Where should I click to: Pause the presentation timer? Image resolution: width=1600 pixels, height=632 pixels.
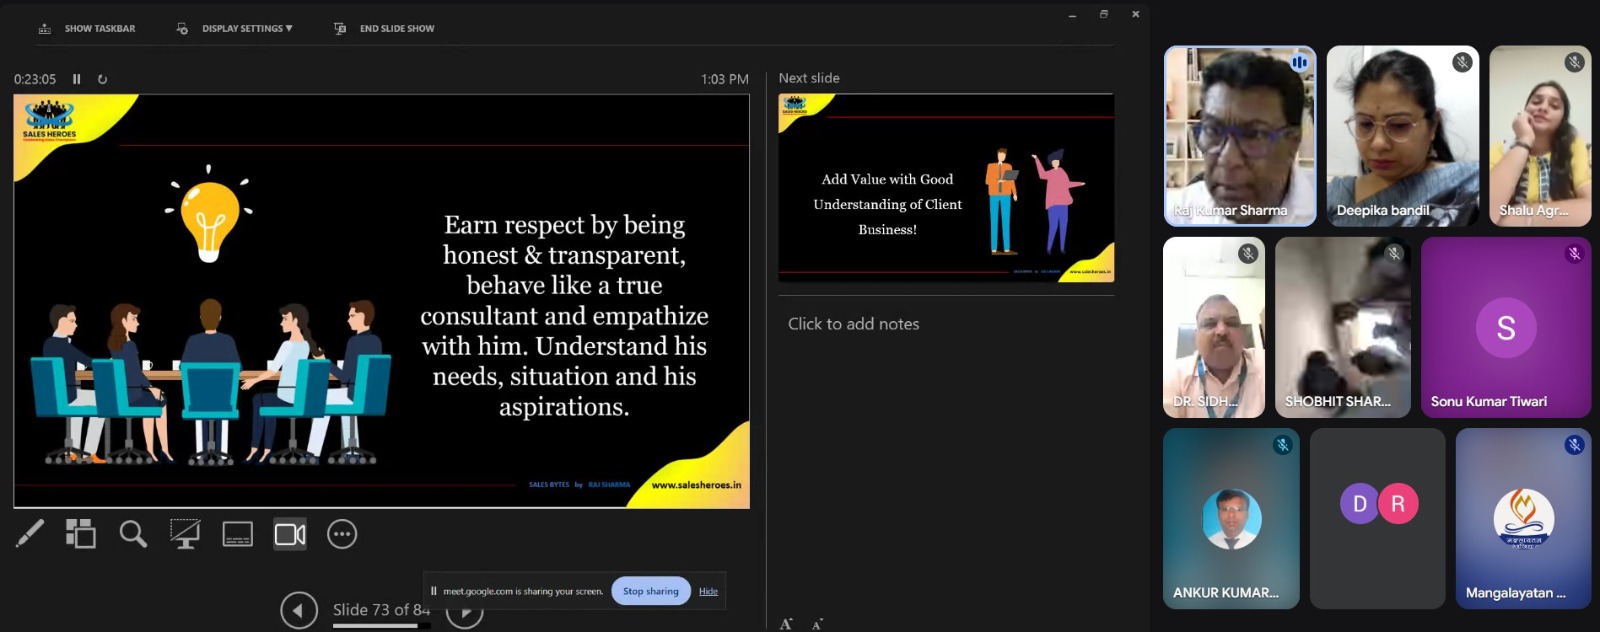pyautogui.click(x=77, y=79)
